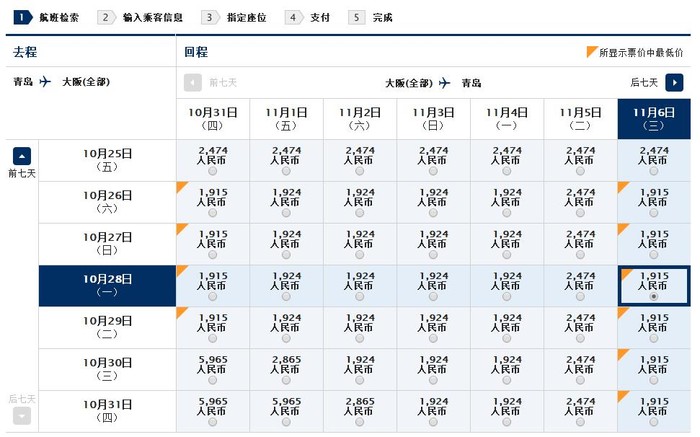
Task: Click the orange lowest-fare triangle in the legend
Action: 591,52
